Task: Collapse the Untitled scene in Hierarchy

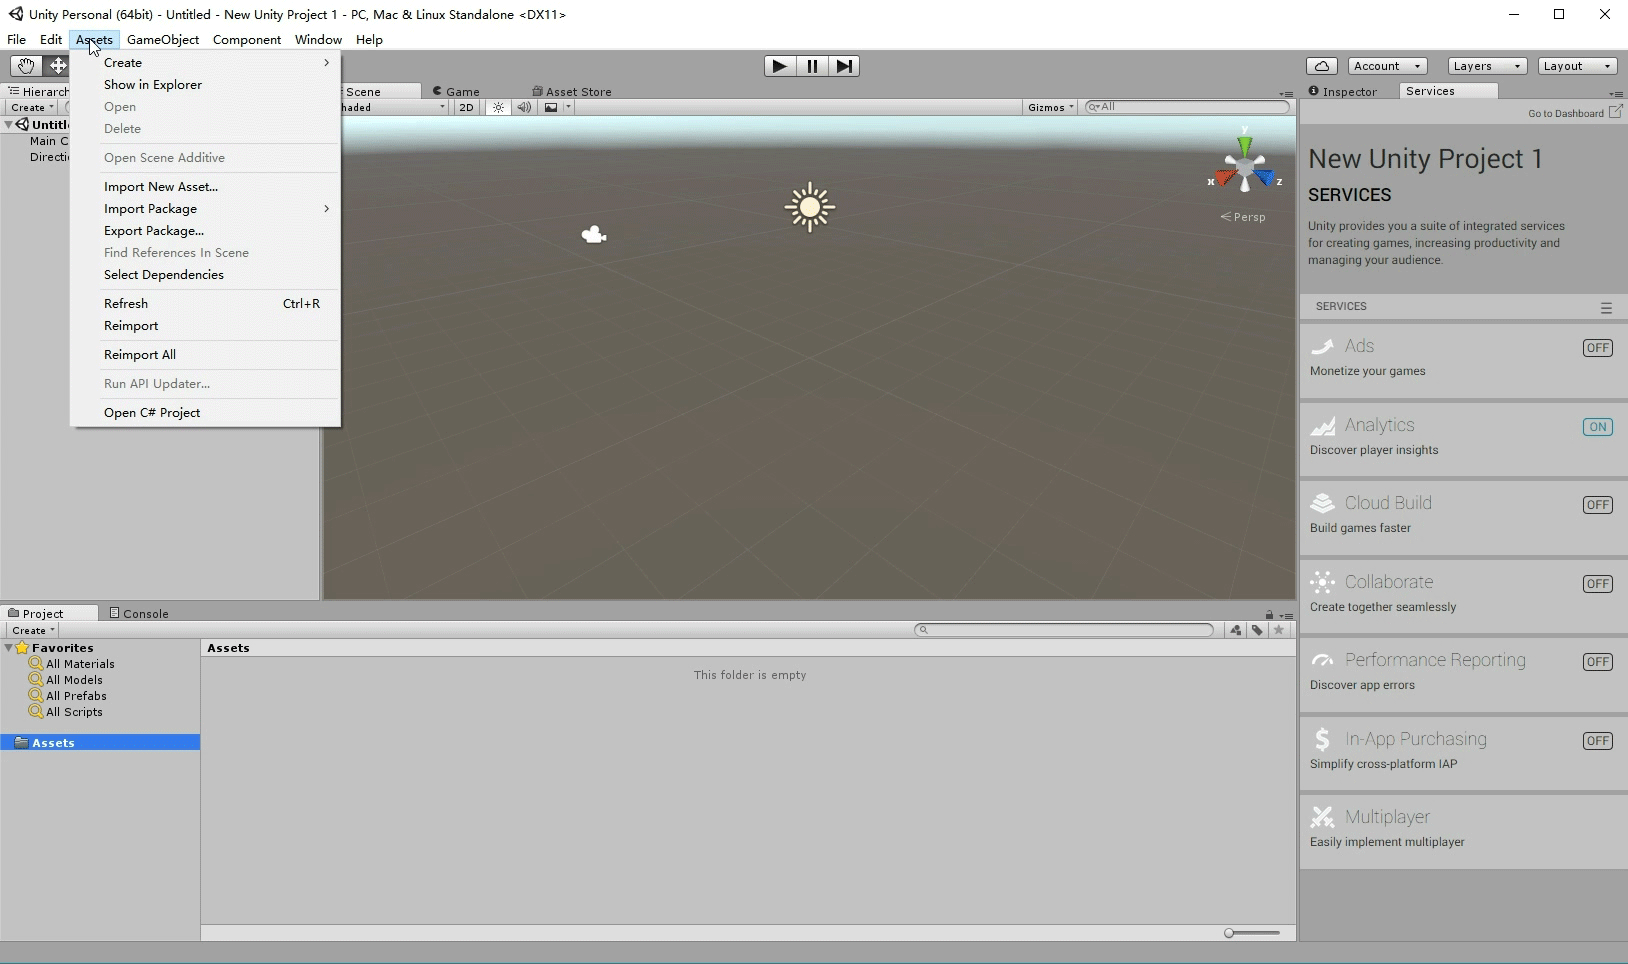Action: click(9, 125)
